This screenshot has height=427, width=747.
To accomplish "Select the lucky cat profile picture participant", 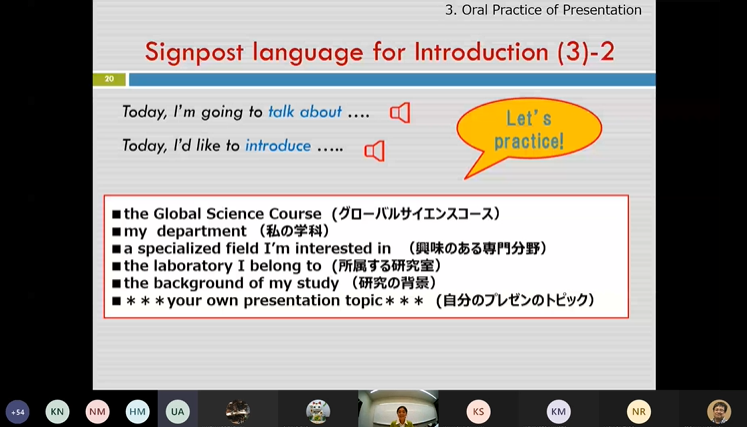I will pyautogui.click(x=318, y=412).
